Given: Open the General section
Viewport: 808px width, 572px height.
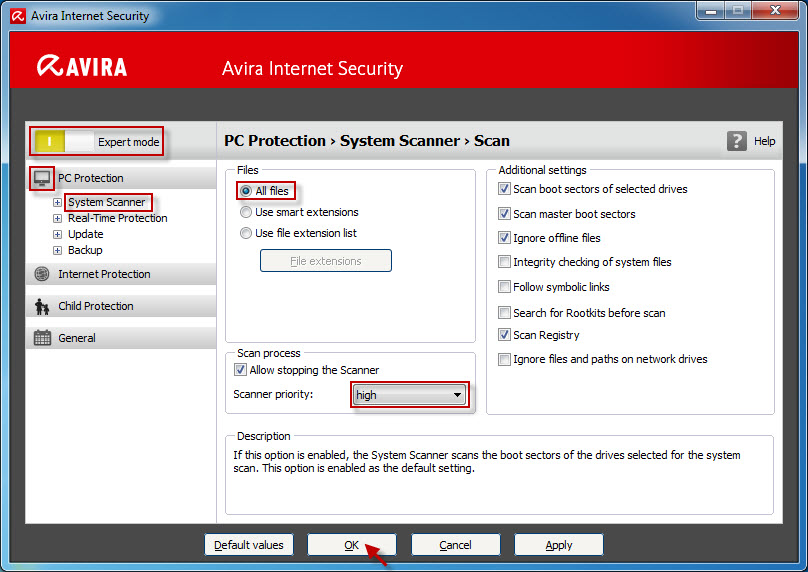Looking at the screenshot, I should click(x=121, y=338).
